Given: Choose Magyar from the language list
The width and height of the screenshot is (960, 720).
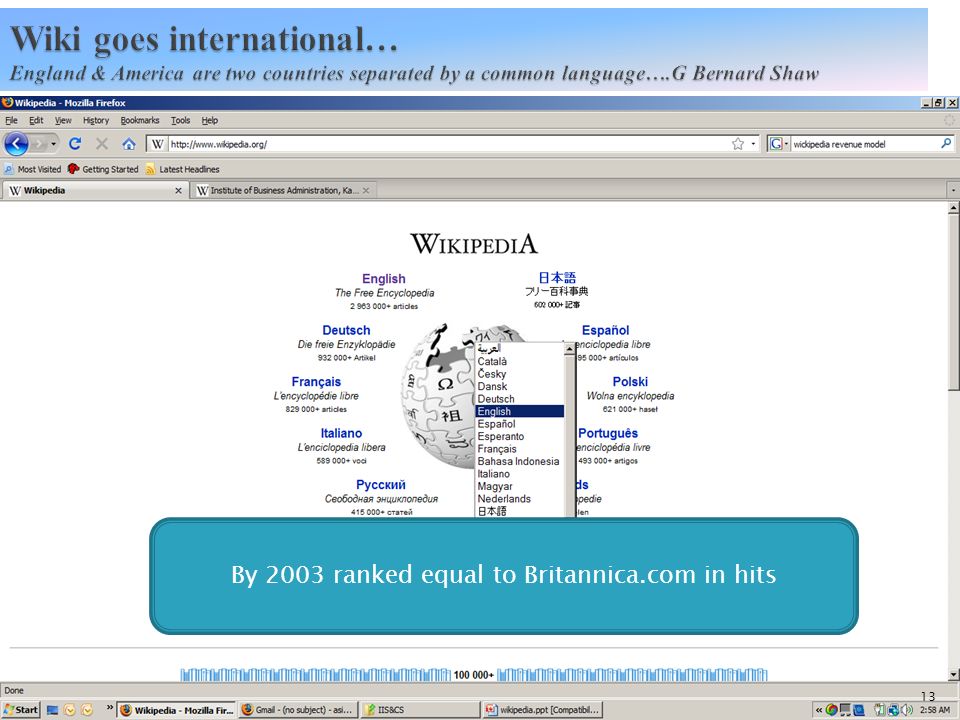Looking at the screenshot, I should [x=519, y=486].
